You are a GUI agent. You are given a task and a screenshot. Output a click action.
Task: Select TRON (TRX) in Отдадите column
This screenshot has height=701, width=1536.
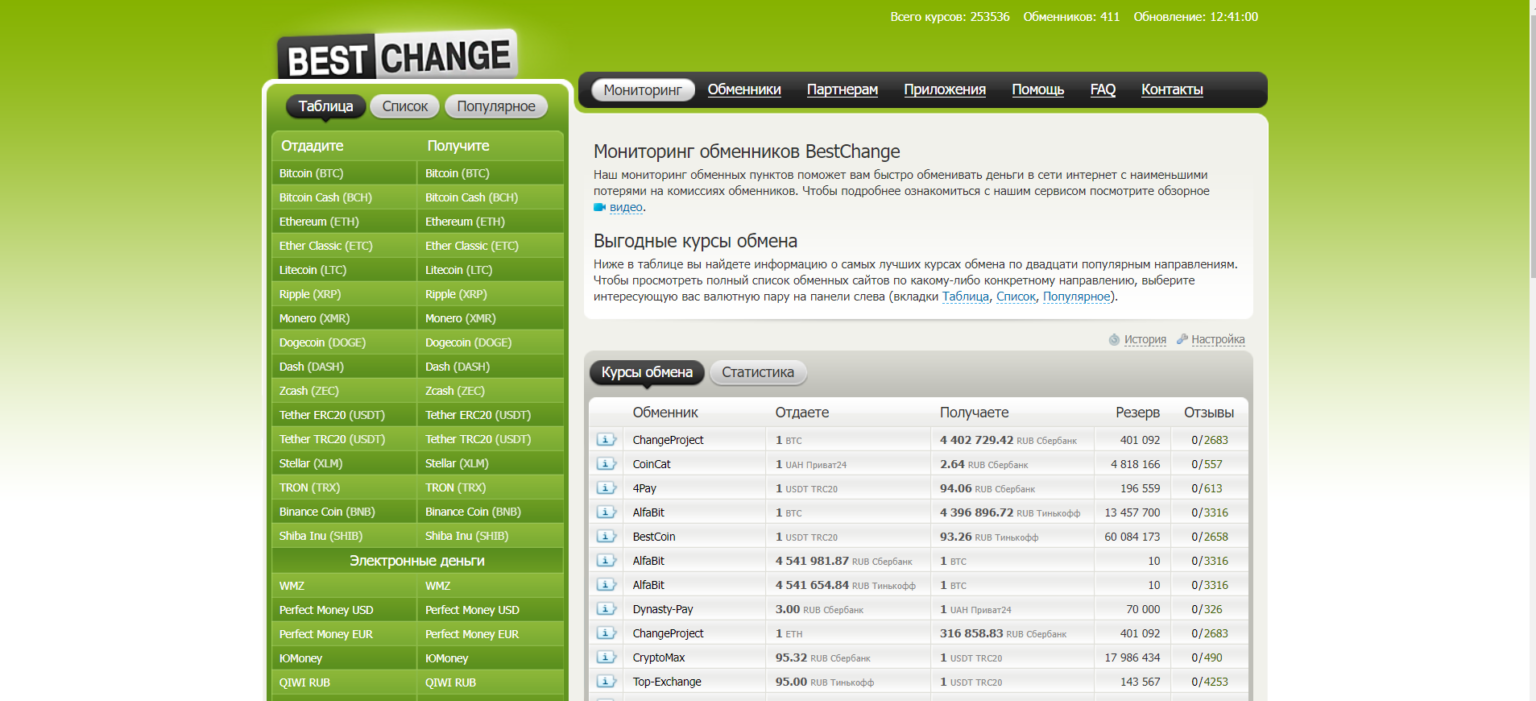point(344,488)
